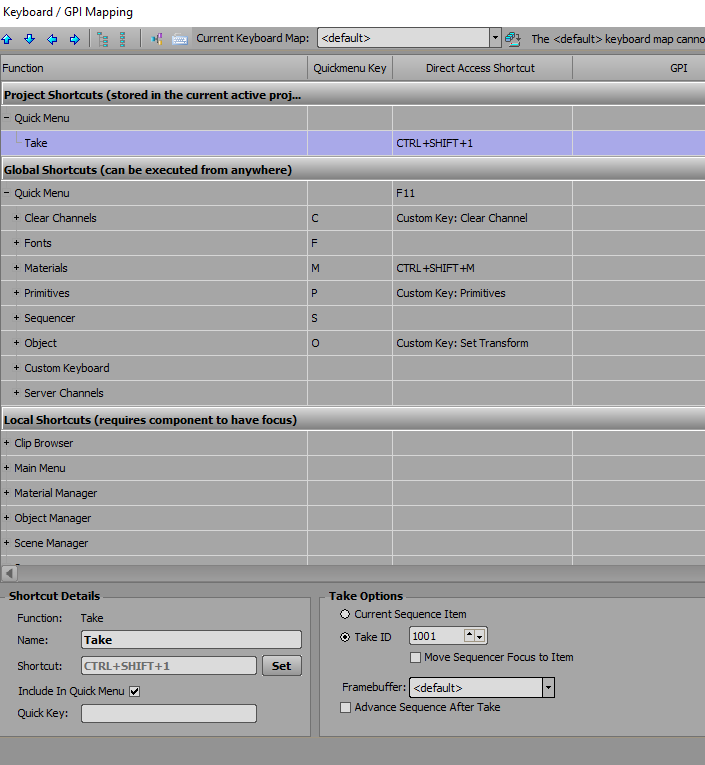Expand the Fonts node
705x765 pixels.
click(17, 242)
